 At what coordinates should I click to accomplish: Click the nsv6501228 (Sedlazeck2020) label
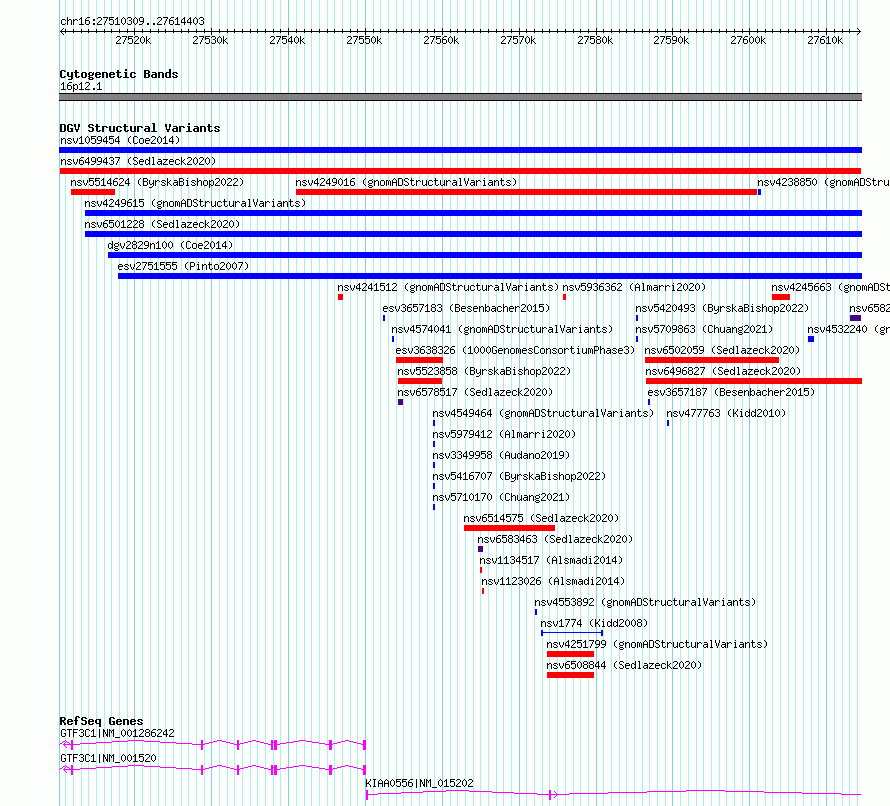[x=162, y=224]
